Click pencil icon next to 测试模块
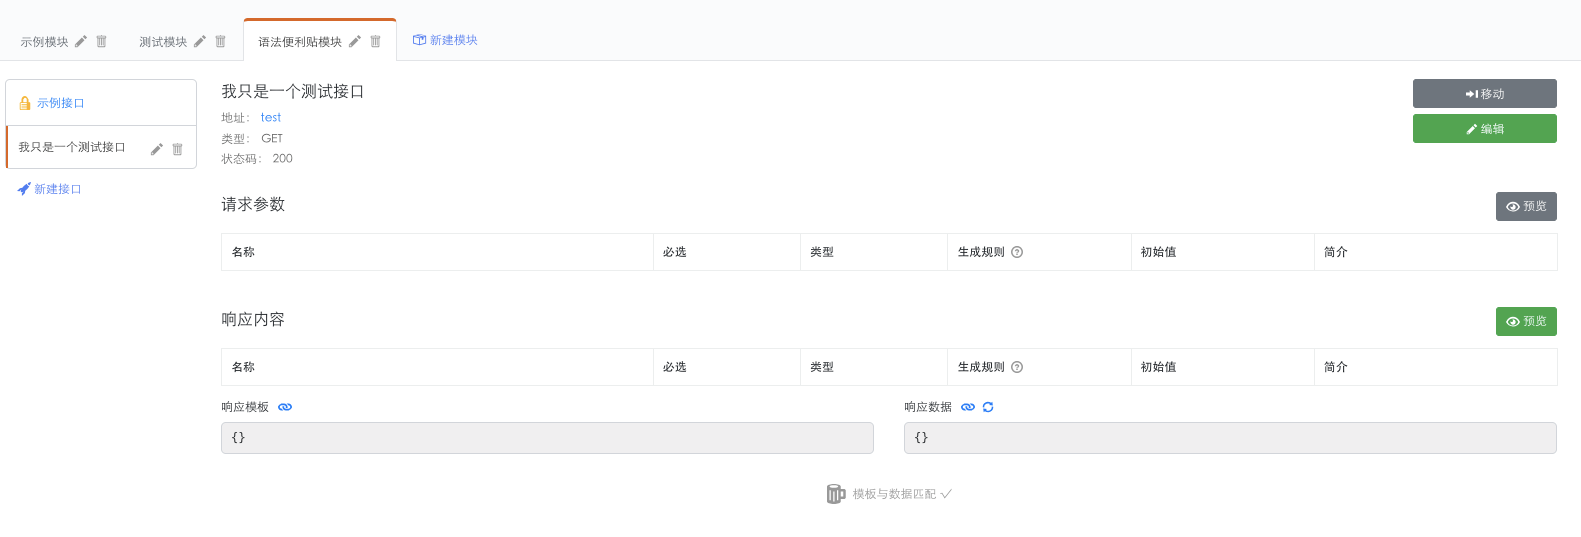This screenshot has height=537, width=1581. pos(200,41)
